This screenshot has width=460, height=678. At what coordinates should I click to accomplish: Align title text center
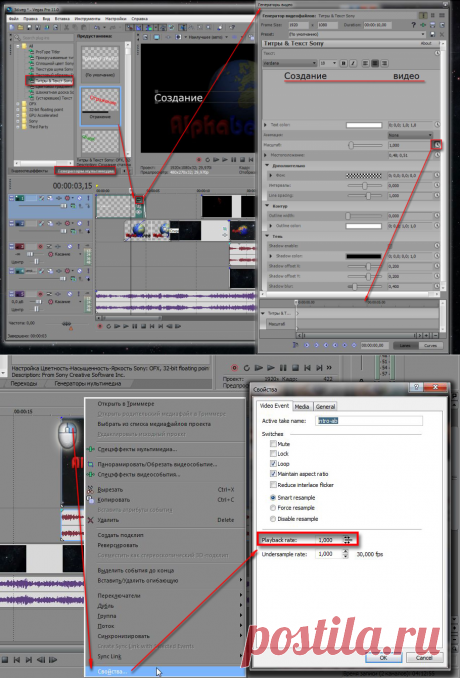375,63
